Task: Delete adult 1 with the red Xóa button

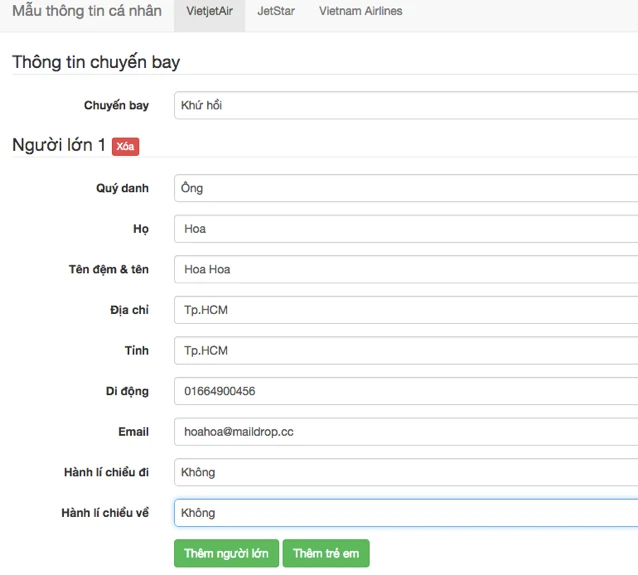Action: (125, 146)
